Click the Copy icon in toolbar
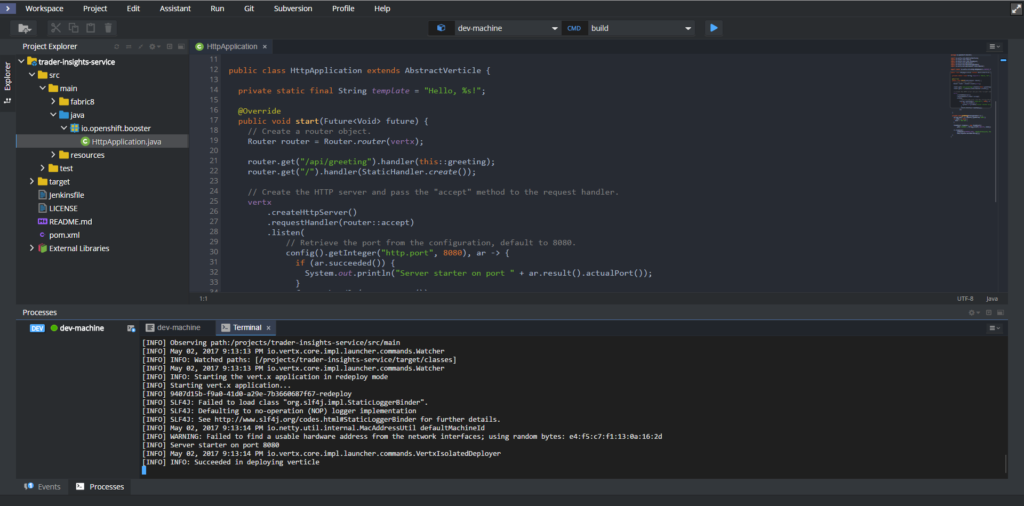 (x=74, y=28)
